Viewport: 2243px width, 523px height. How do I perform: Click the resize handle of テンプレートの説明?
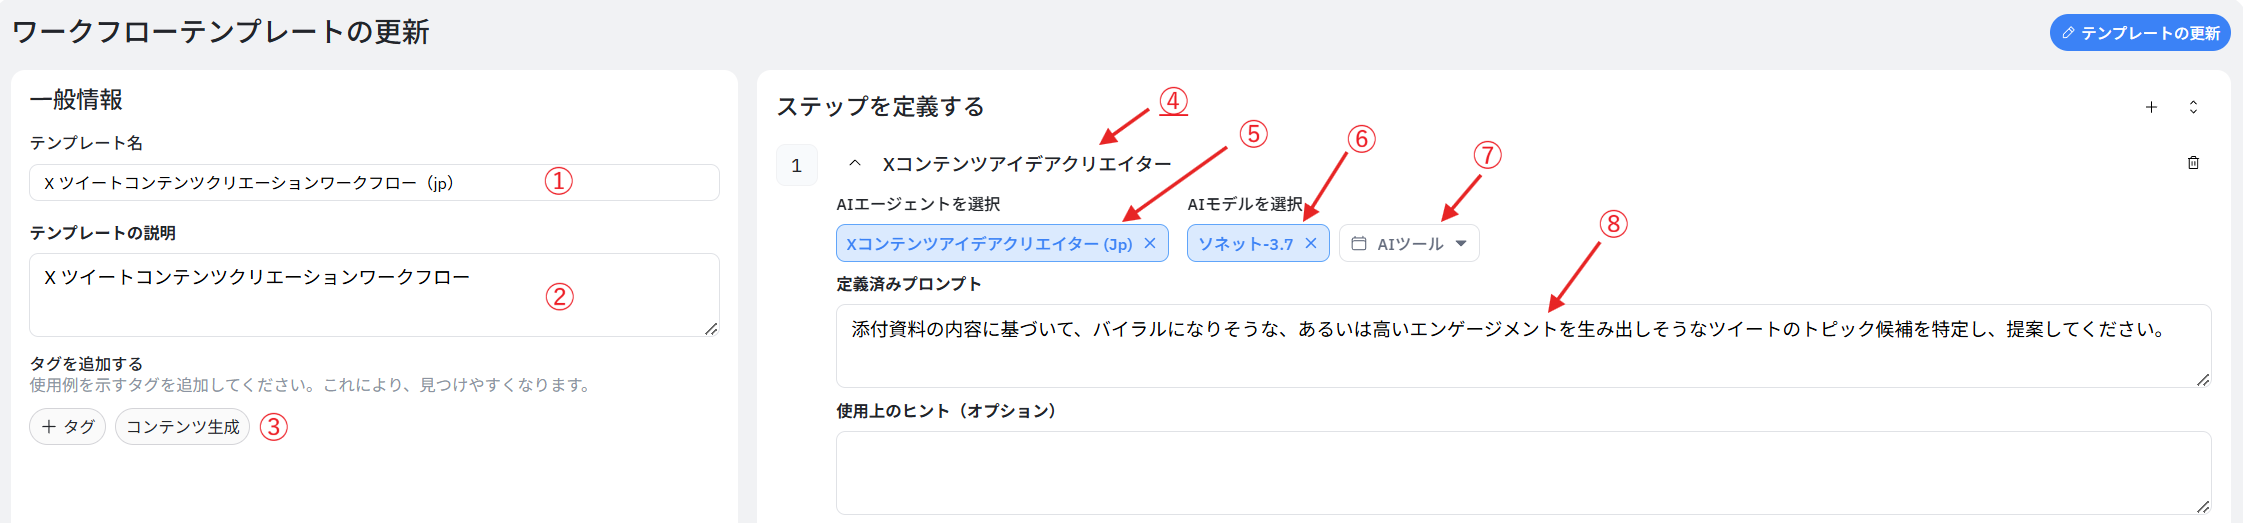click(711, 329)
